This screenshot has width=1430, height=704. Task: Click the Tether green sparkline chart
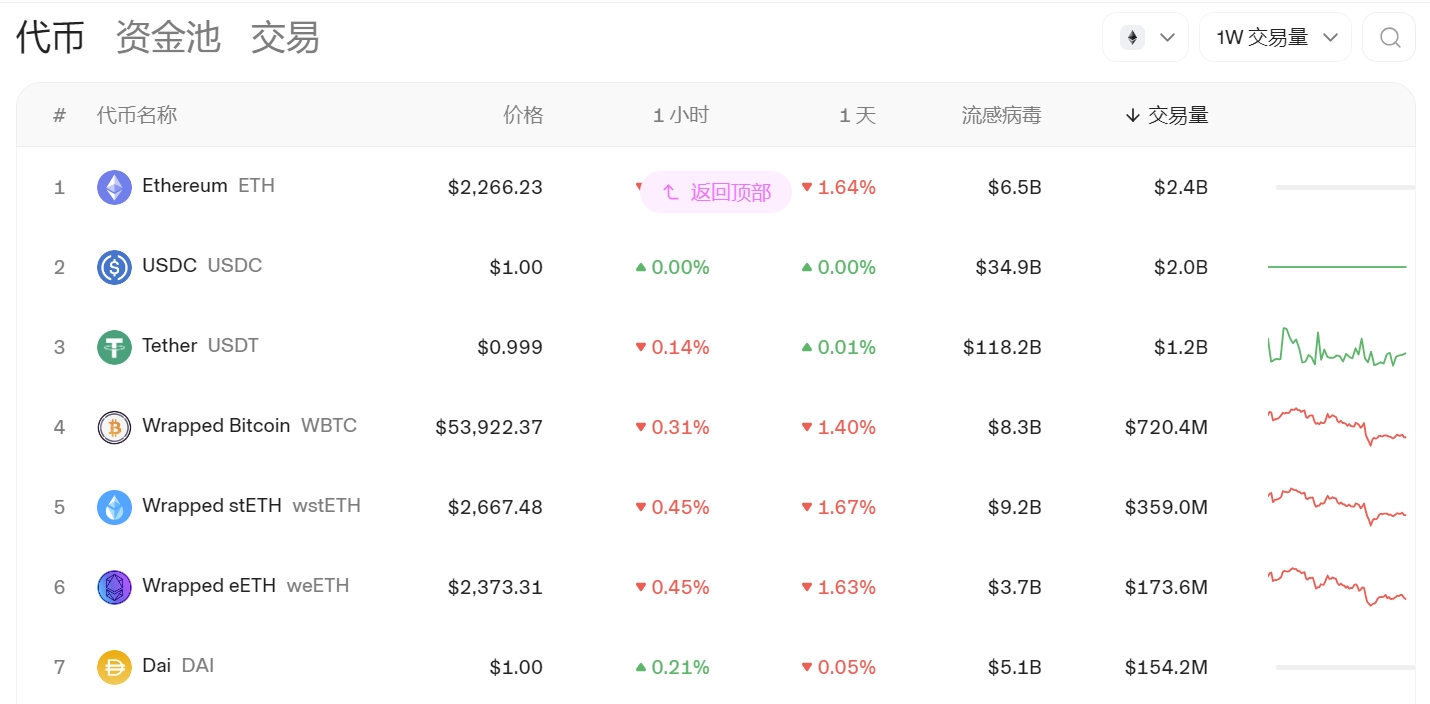click(x=1337, y=347)
